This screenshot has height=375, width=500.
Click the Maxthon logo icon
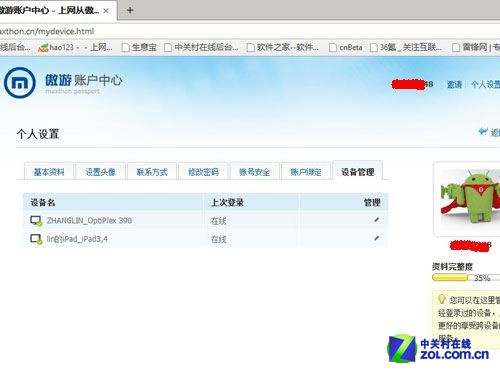pyautogui.click(x=20, y=83)
